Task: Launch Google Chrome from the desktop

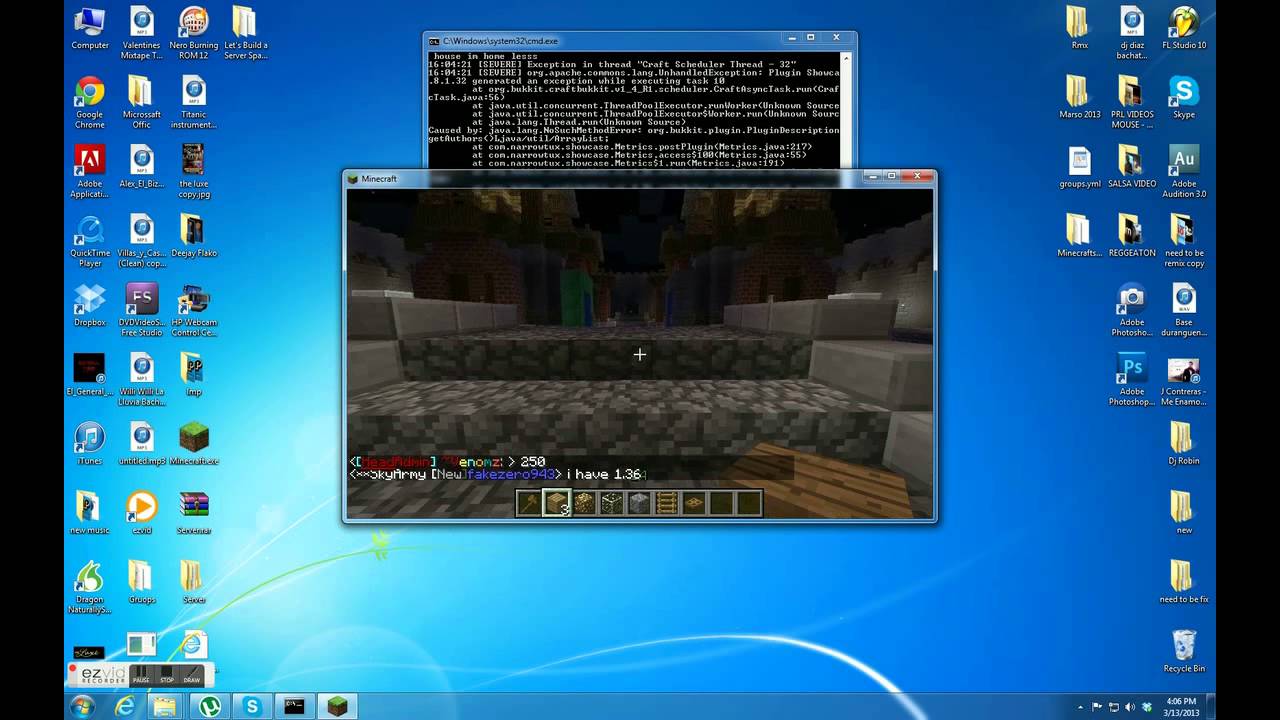Action: (90, 103)
